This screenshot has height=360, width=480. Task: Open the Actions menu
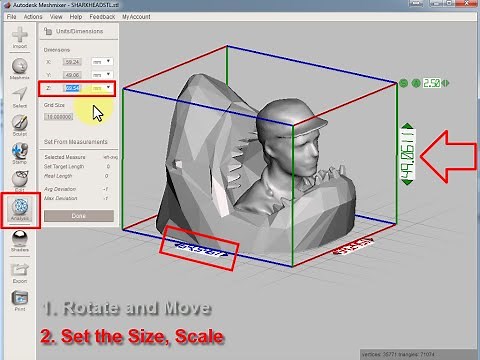pos(33,17)
